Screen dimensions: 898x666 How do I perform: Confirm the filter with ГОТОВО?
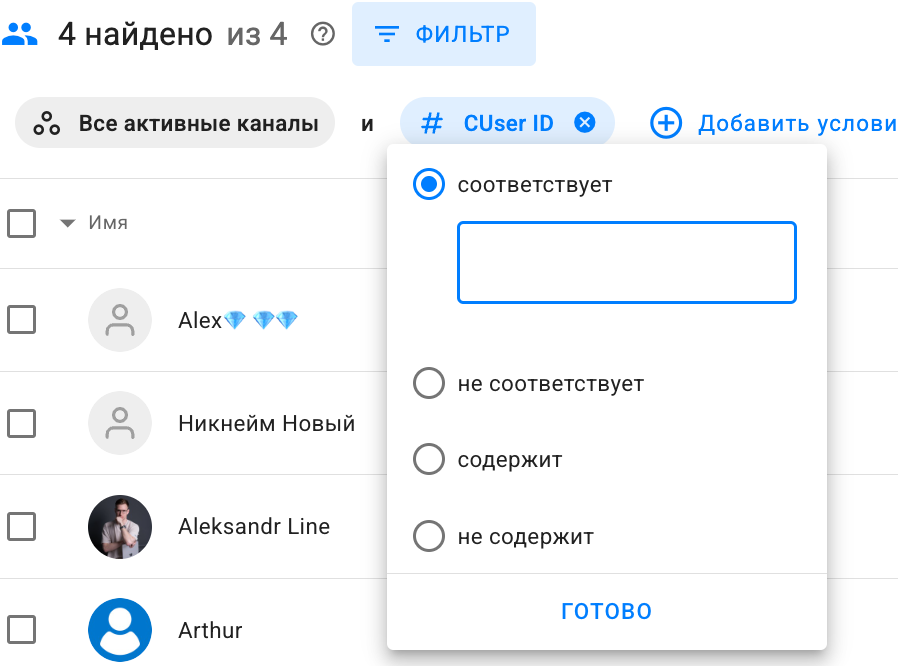(606, 611)
